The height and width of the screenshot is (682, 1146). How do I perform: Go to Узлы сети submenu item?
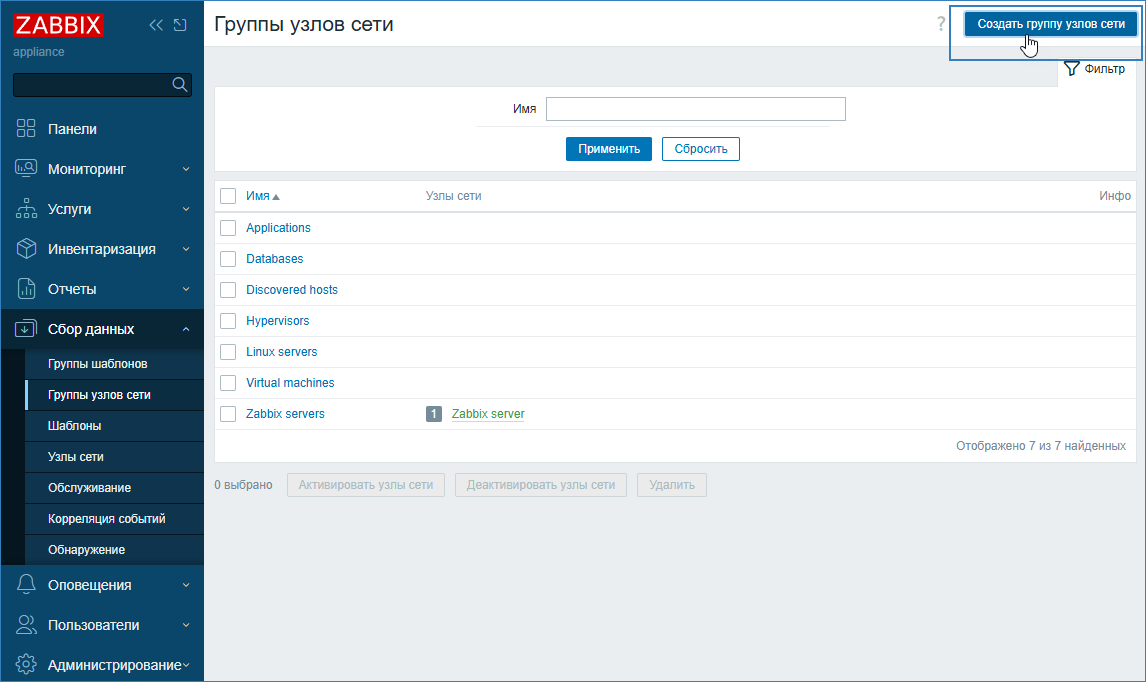[76, 457]
